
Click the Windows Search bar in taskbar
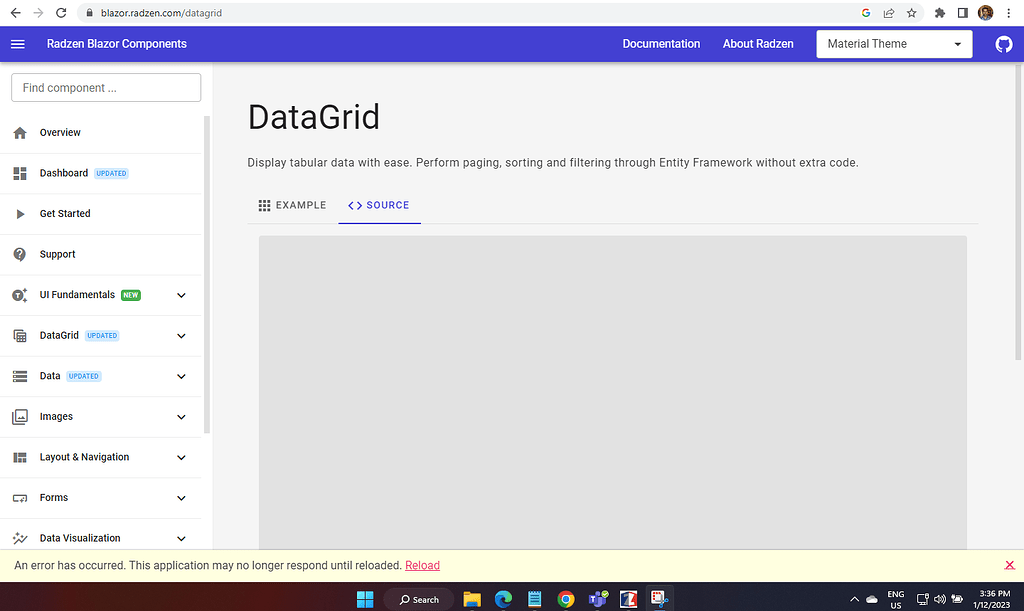click(x=418, y=598)
